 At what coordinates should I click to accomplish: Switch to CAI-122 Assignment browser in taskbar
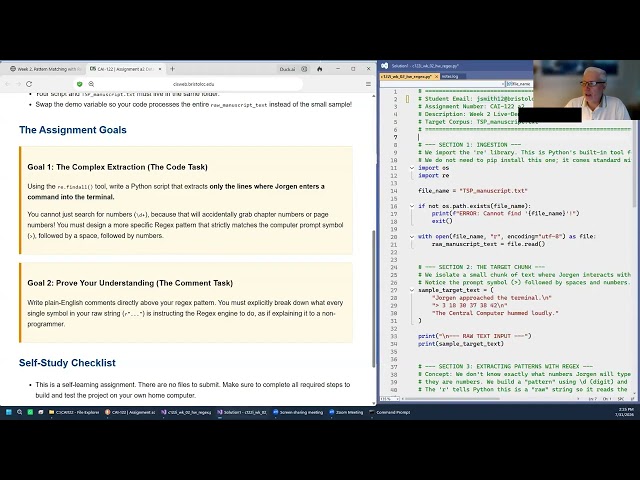tap(130, 412)
